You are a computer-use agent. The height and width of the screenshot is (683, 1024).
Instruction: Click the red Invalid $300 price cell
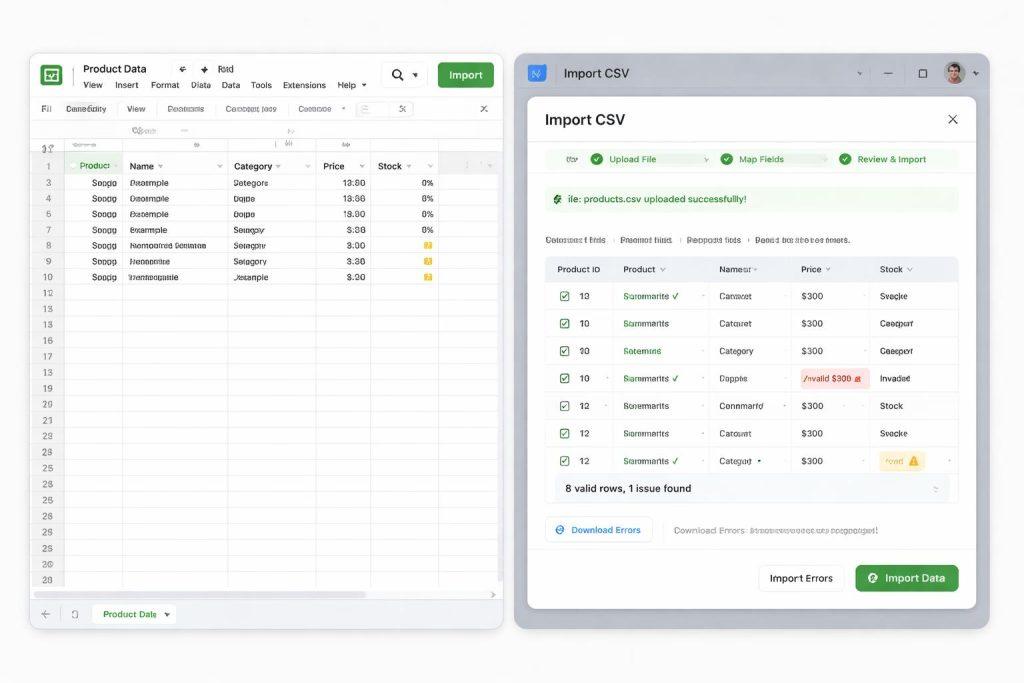click(834, 379)
